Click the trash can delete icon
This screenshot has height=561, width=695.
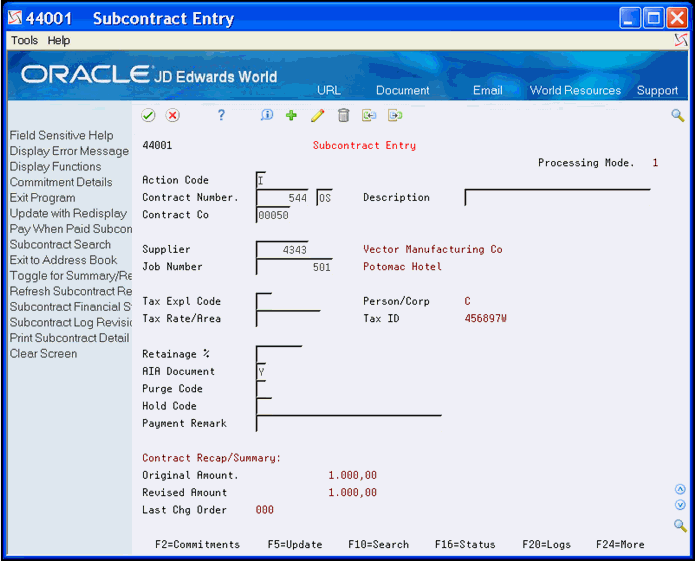pos(343,115)
